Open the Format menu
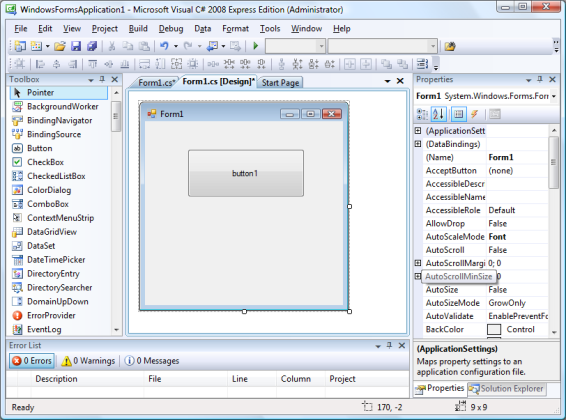 click(235, 29)
